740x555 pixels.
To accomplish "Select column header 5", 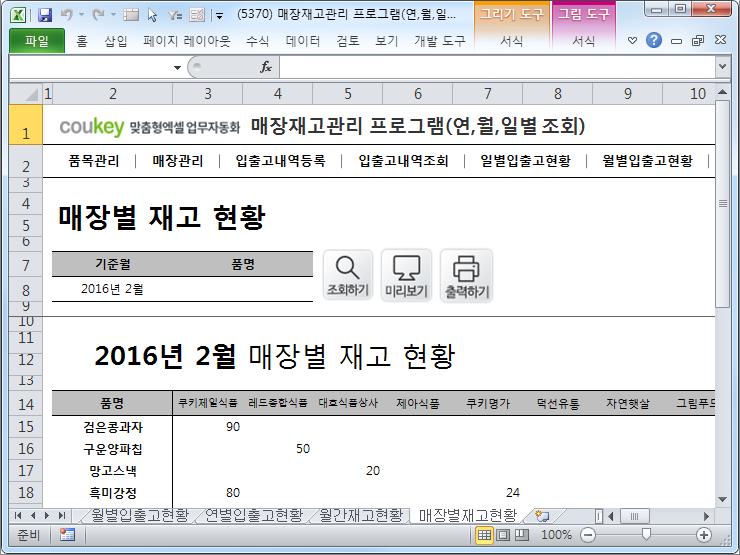I will click(x=348, y=94).
